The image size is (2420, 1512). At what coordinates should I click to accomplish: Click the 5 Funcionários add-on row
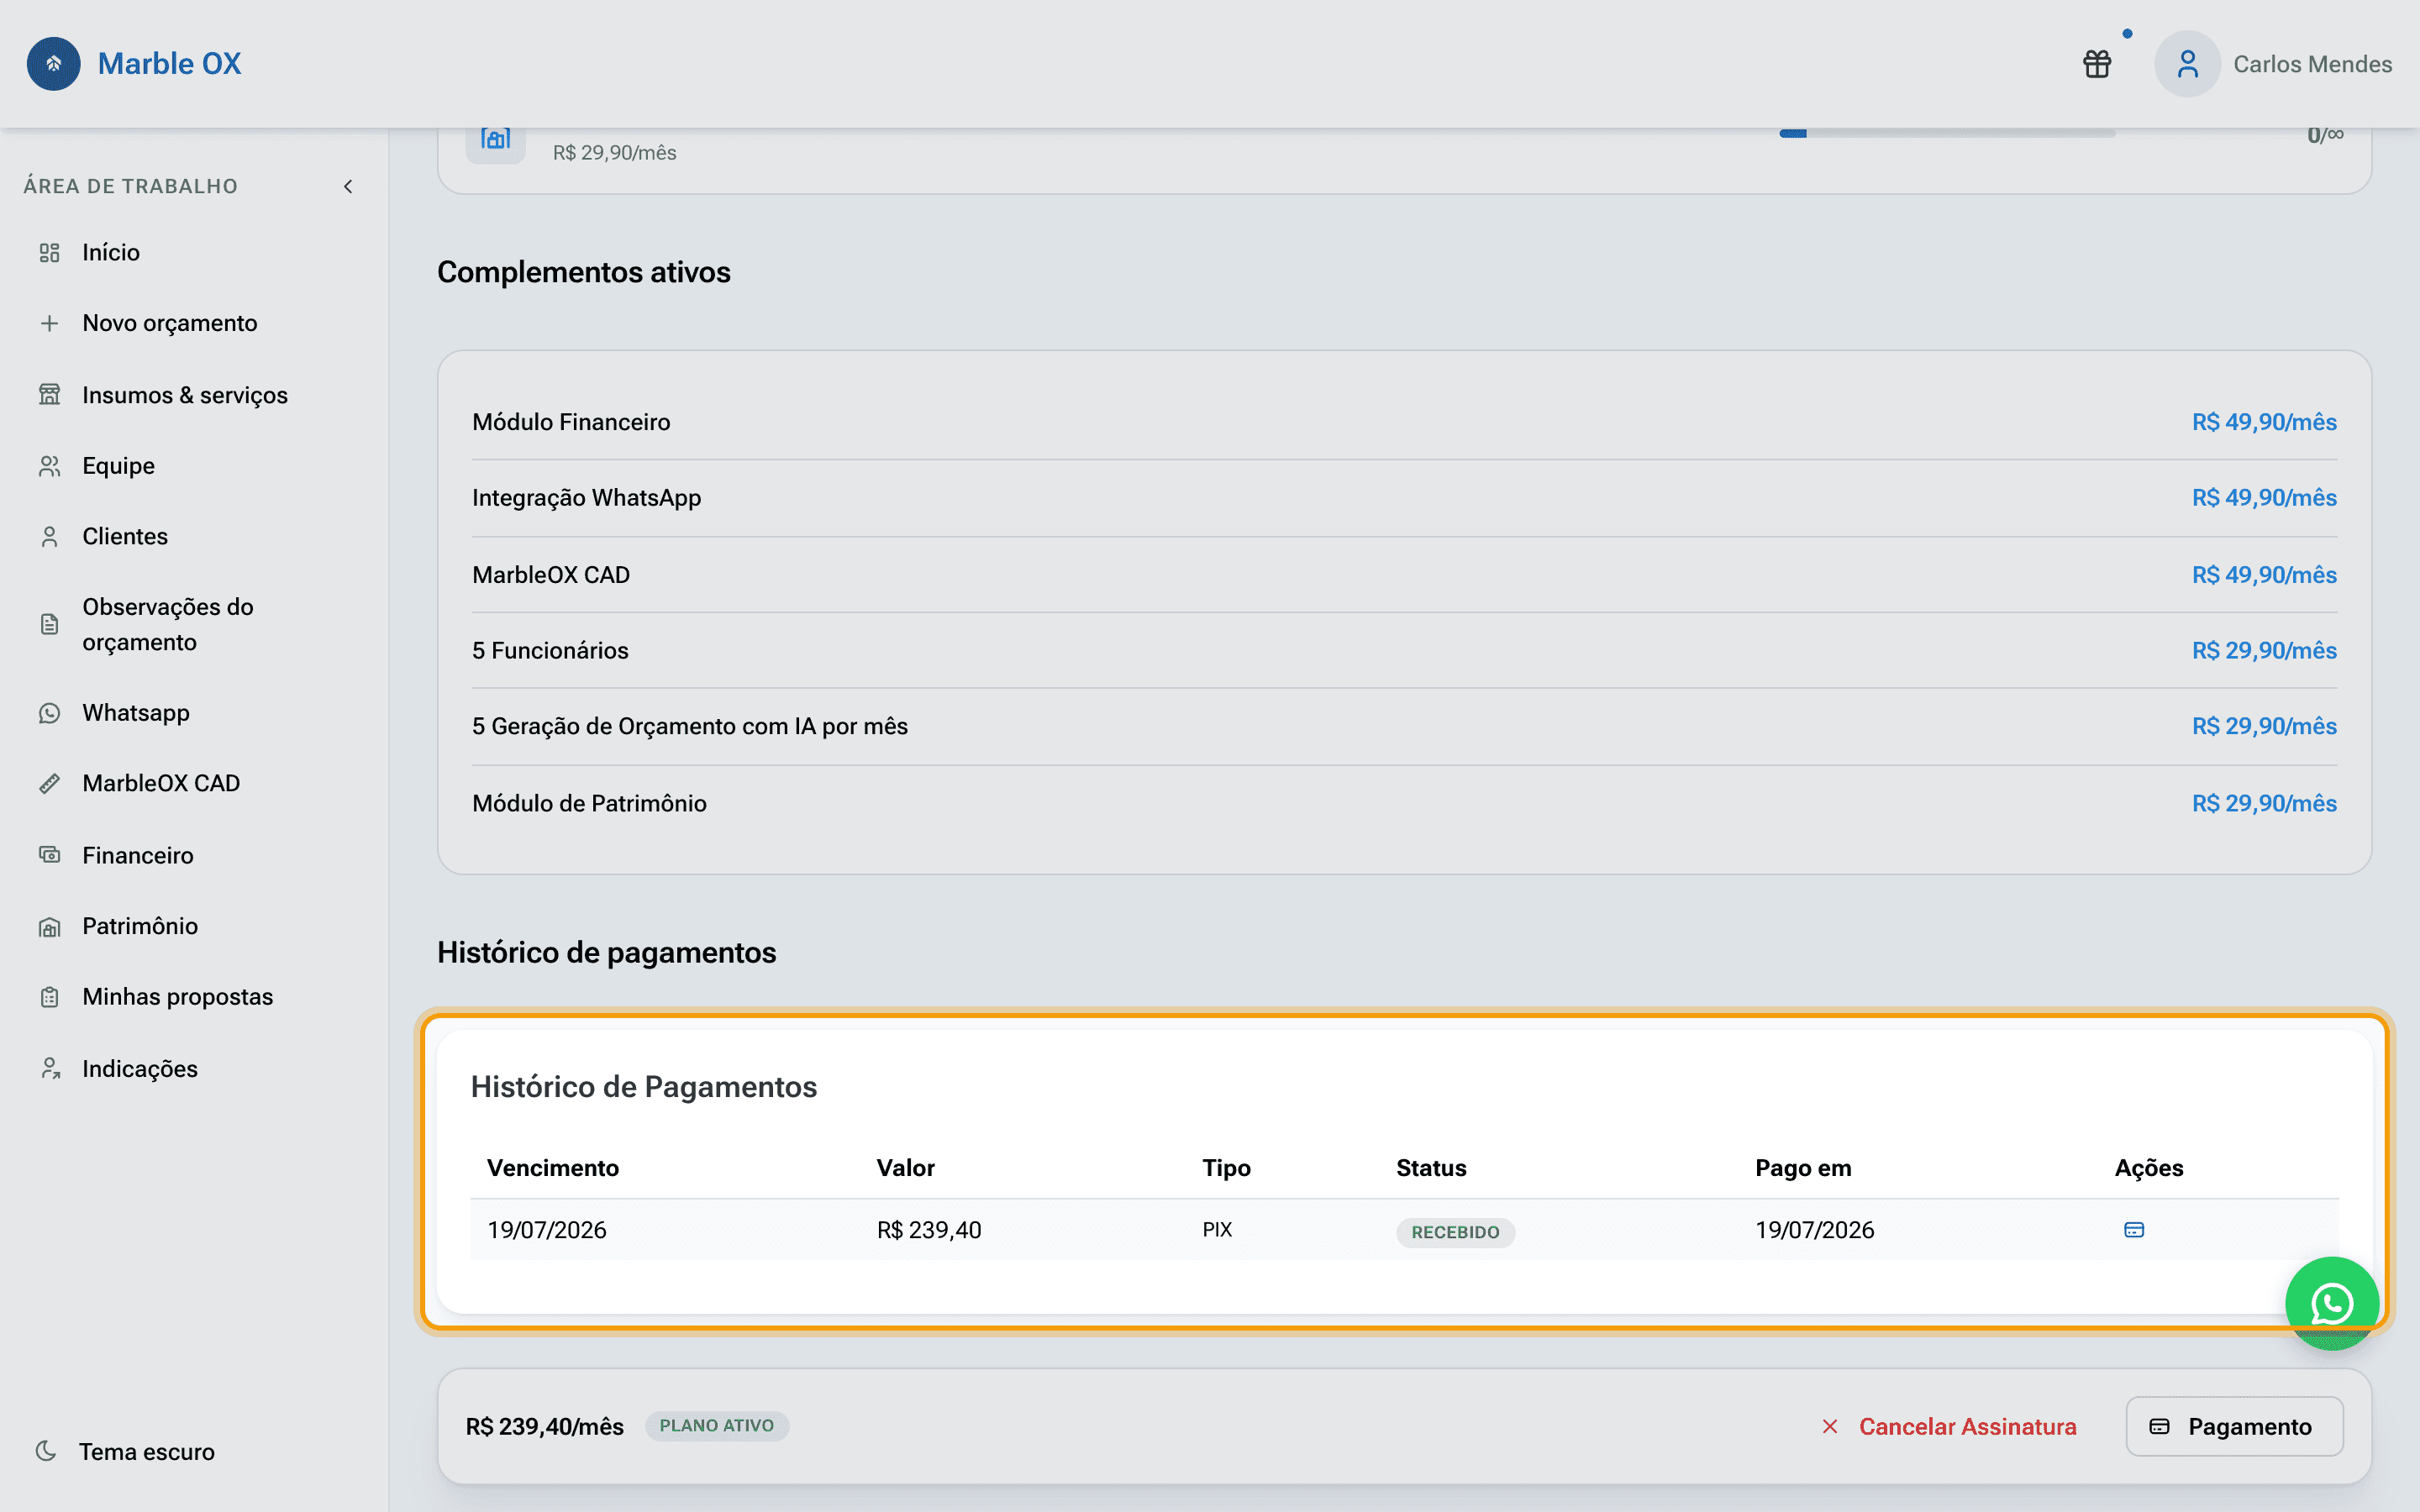1404,651
